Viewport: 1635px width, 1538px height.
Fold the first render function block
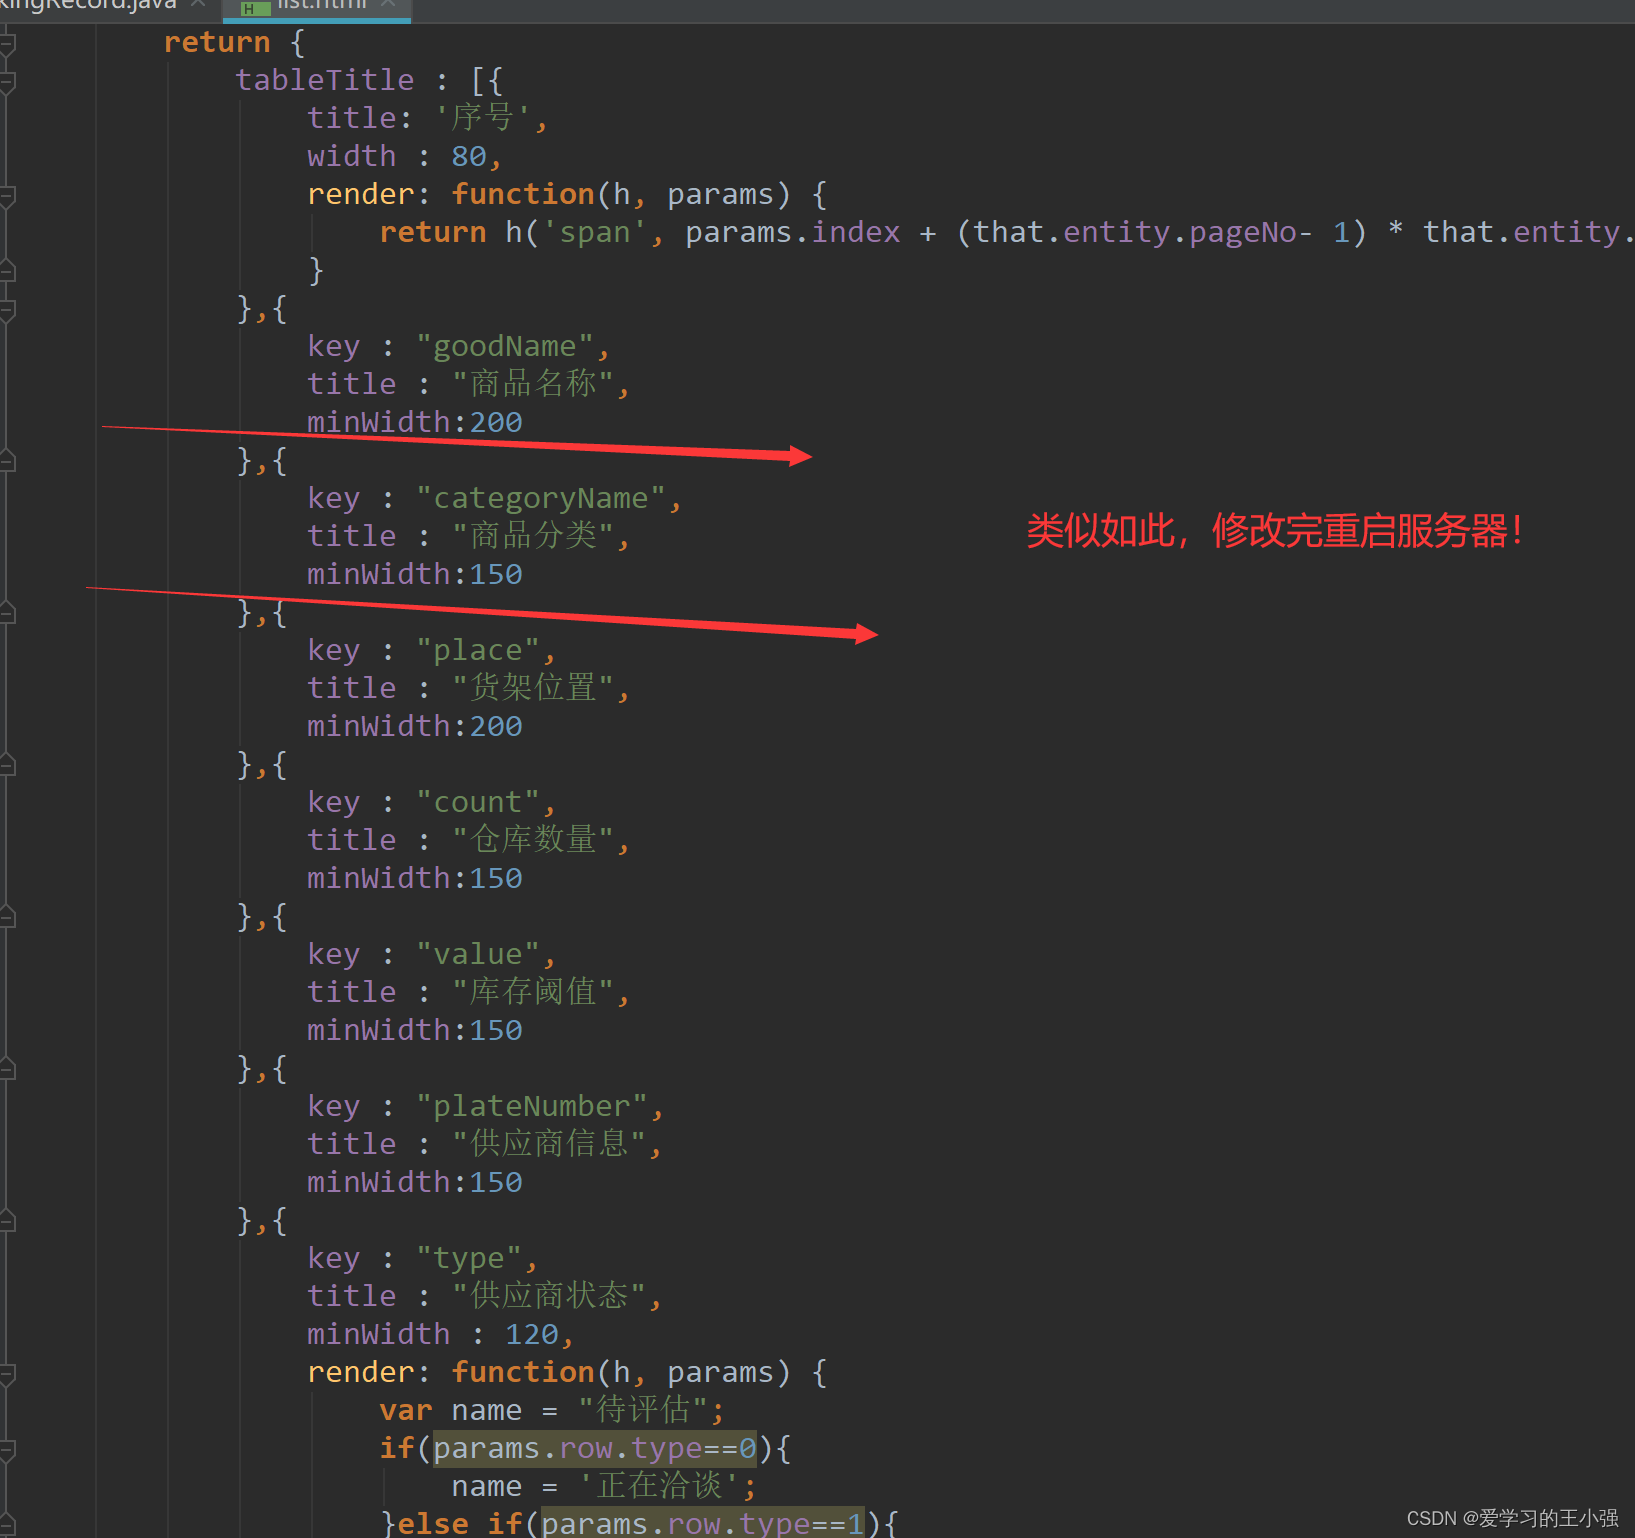click(x=7, y=195)
